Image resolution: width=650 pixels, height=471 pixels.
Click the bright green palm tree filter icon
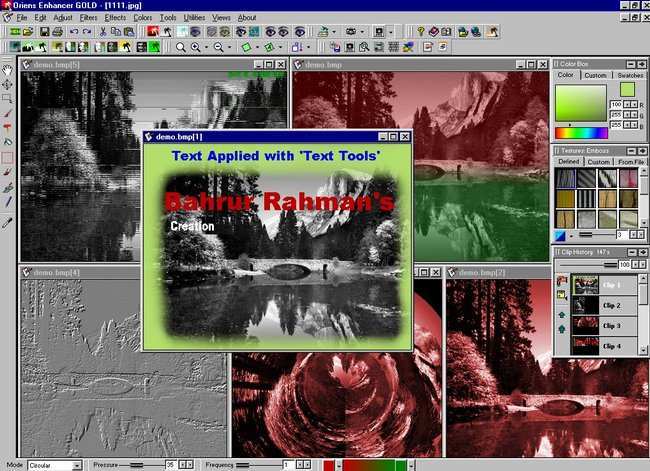[154, 47]
